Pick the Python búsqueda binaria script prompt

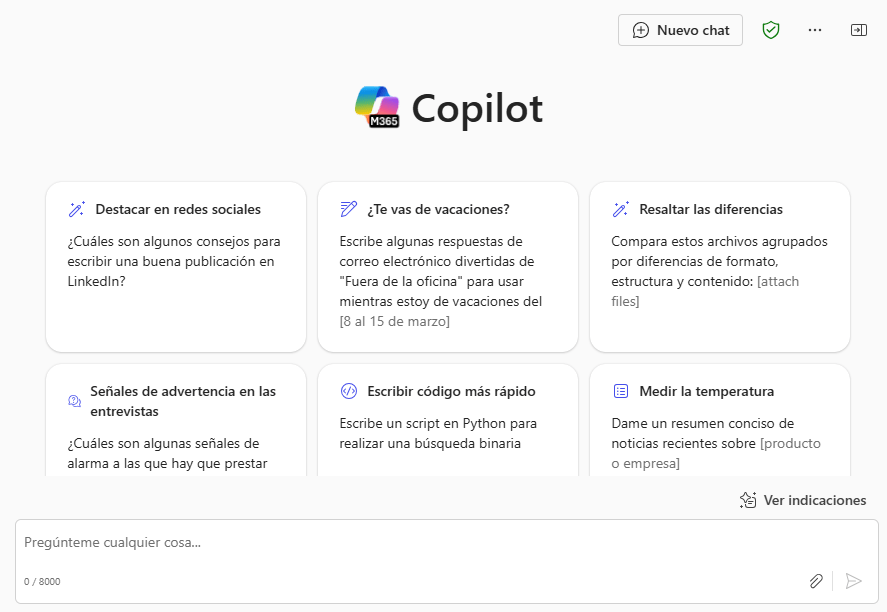[448, 420]
